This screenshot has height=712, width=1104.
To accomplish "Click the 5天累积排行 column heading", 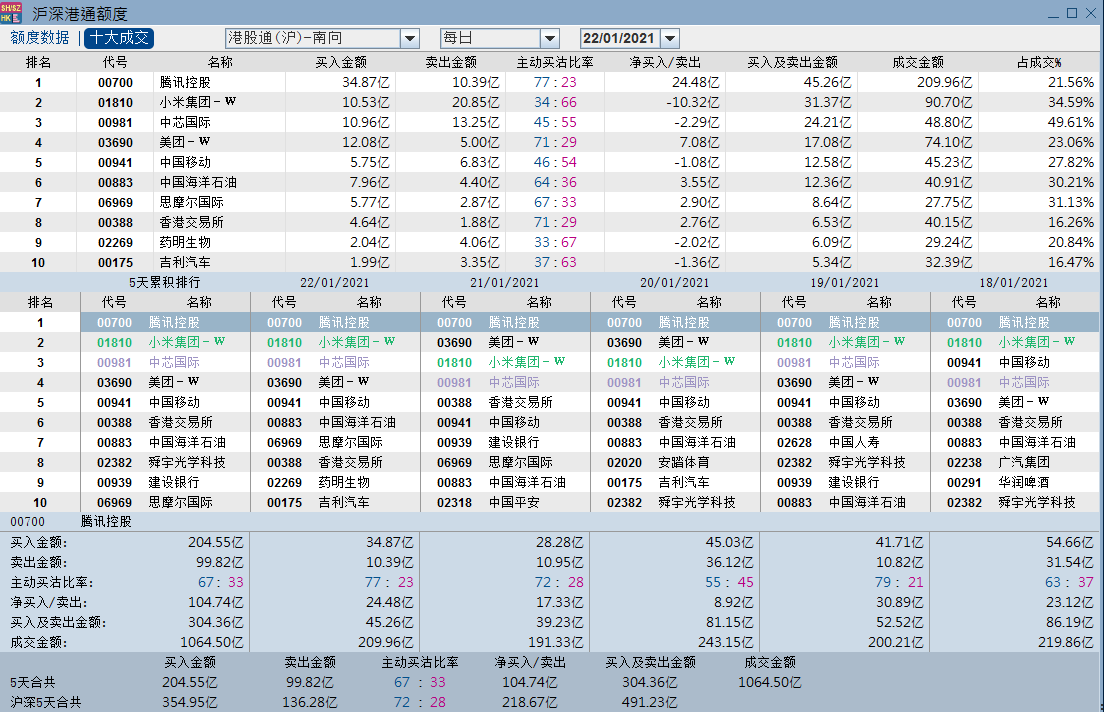I will (x=165, y=282).
